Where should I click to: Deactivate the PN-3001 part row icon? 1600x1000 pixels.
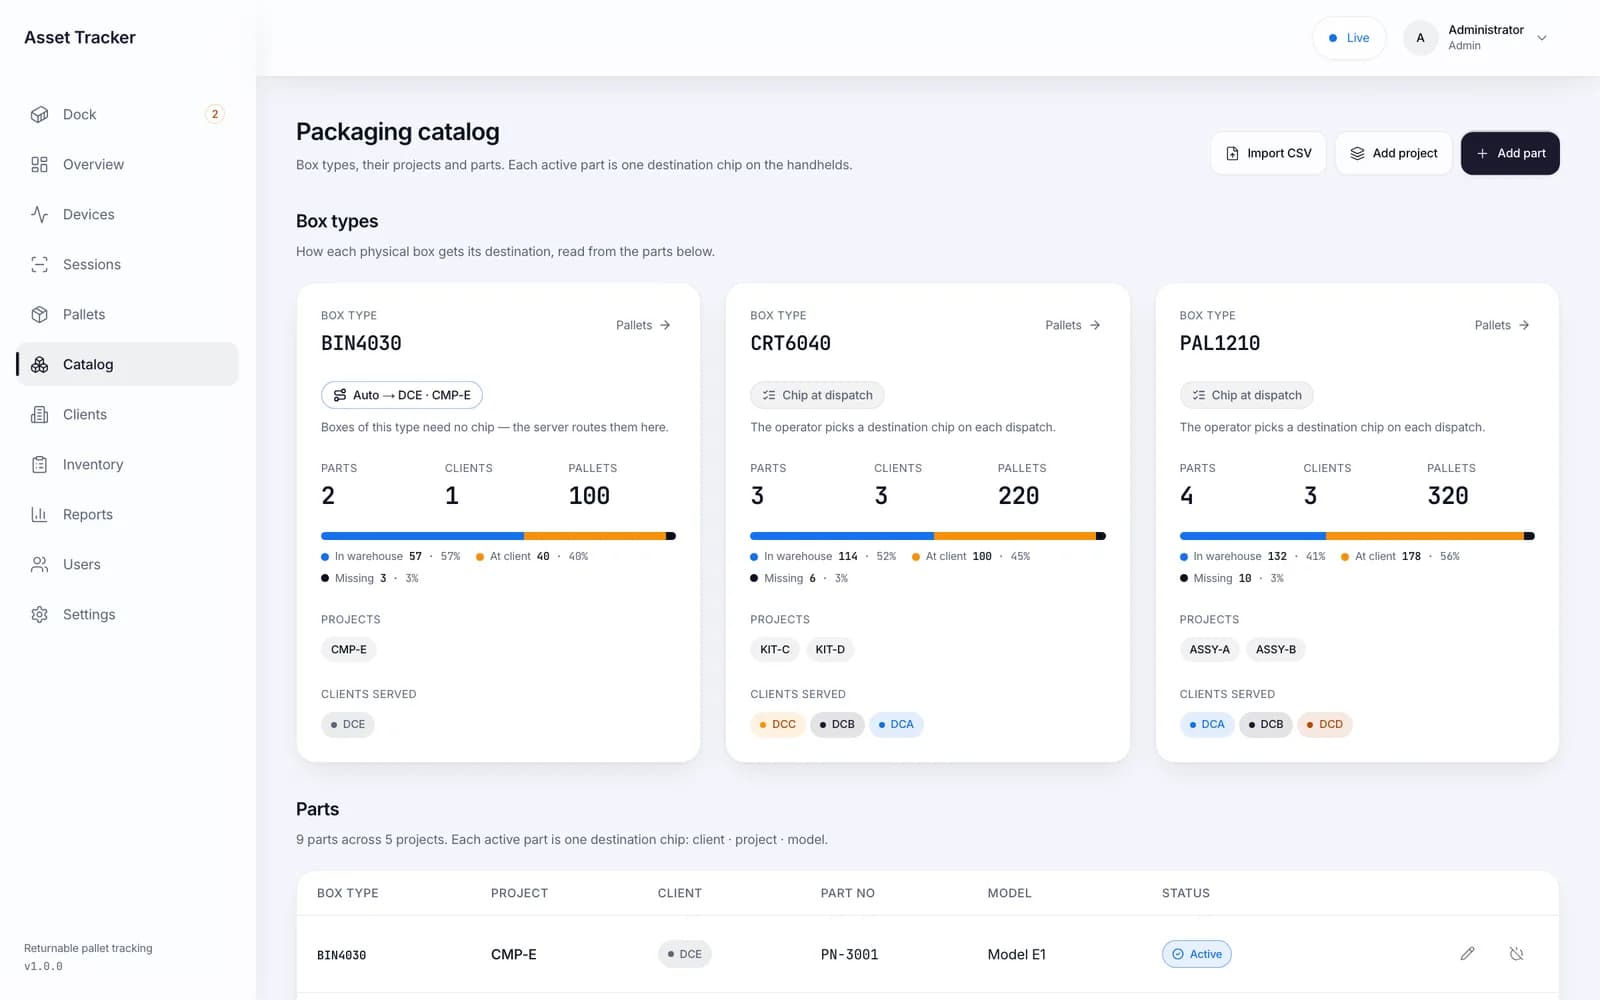tap(1516, 954)
